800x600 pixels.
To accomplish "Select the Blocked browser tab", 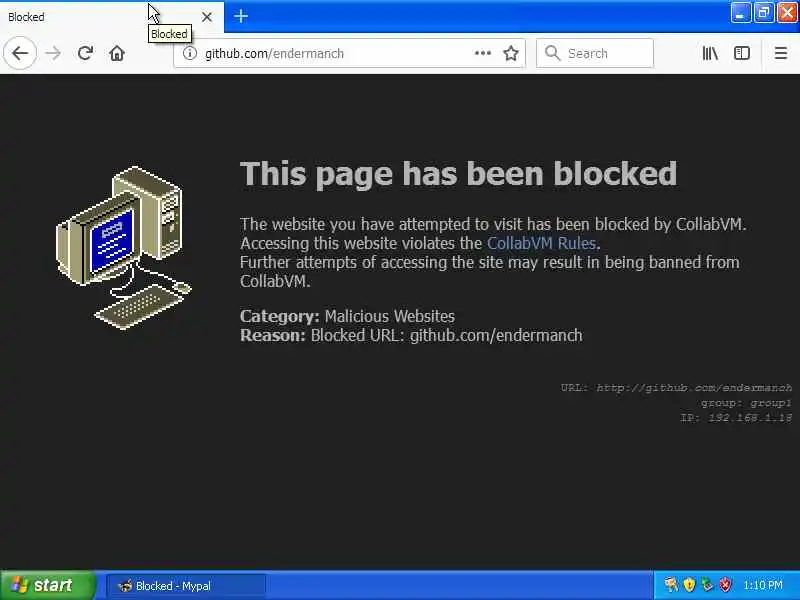I will pos(112,17).
